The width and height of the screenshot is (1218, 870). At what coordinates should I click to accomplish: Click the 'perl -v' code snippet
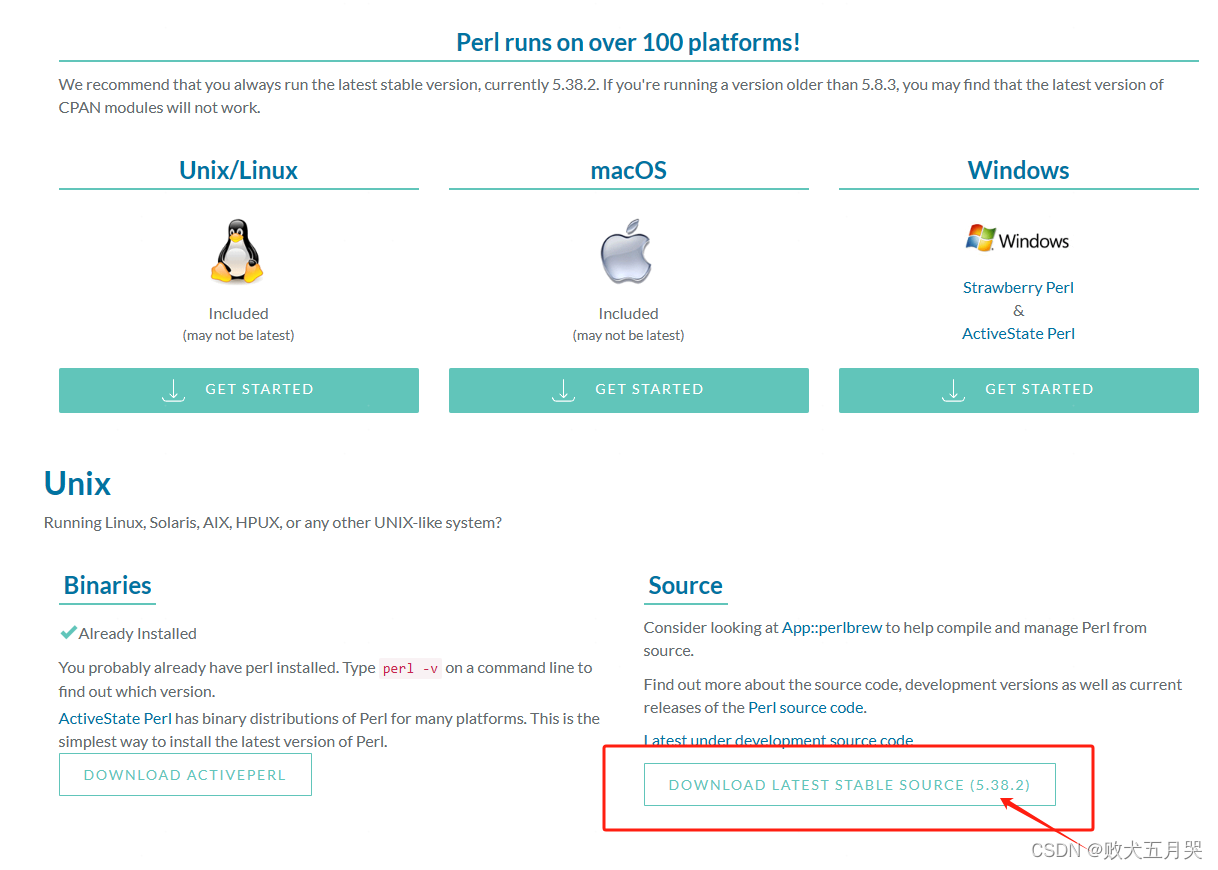[411, 668]
